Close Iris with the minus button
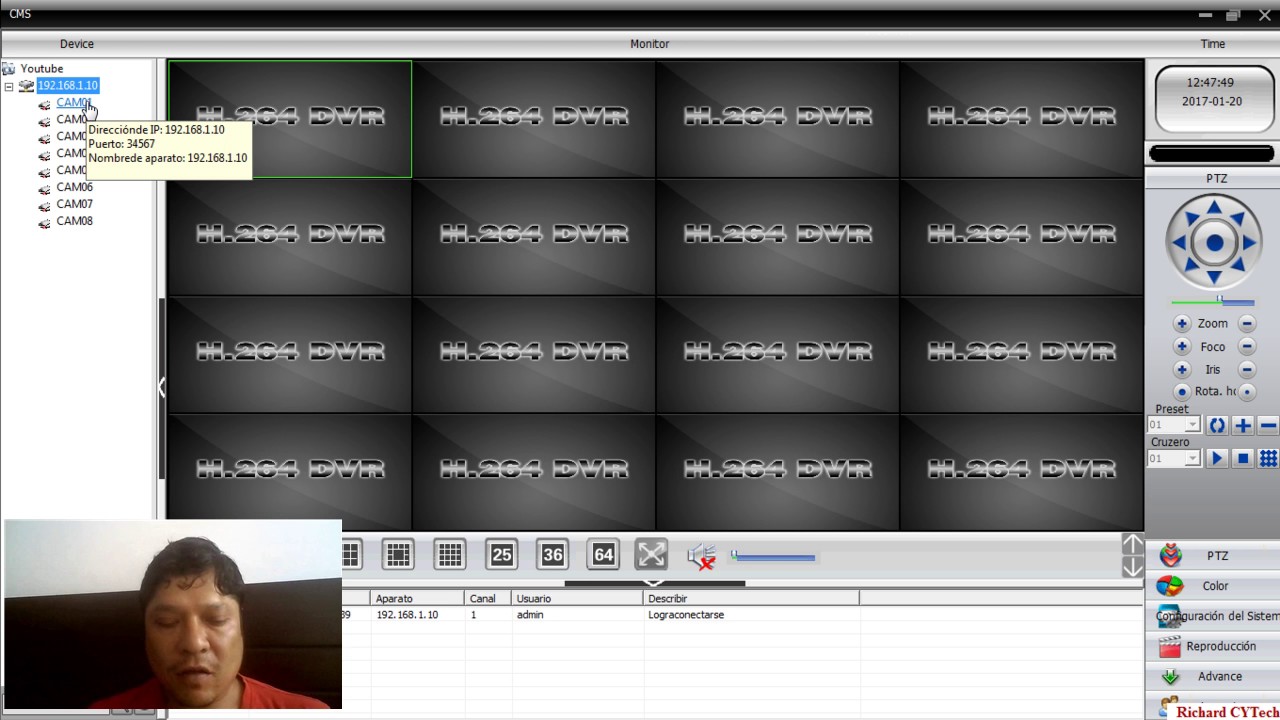The height and width of the screenshot is (720, 1280). (x=1247, y=369)
